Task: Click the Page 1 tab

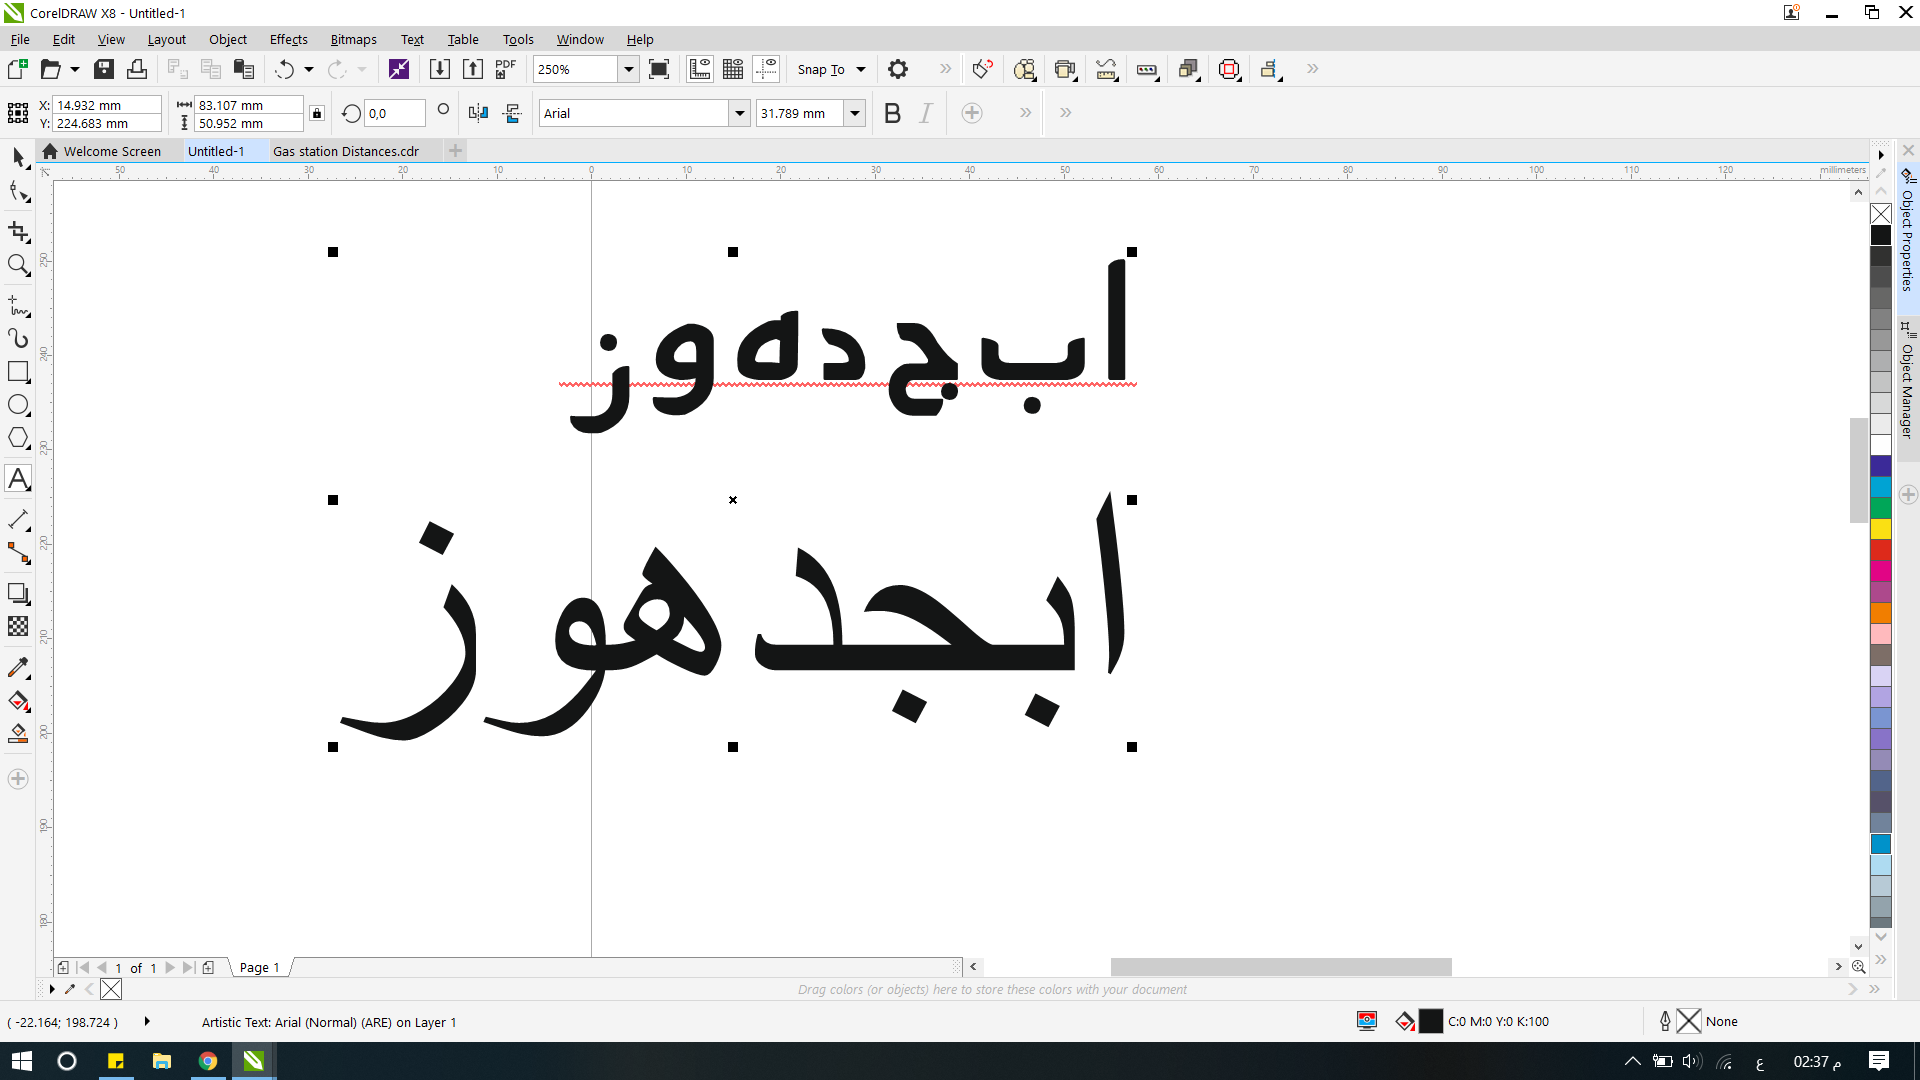Action: coord(259,967)
